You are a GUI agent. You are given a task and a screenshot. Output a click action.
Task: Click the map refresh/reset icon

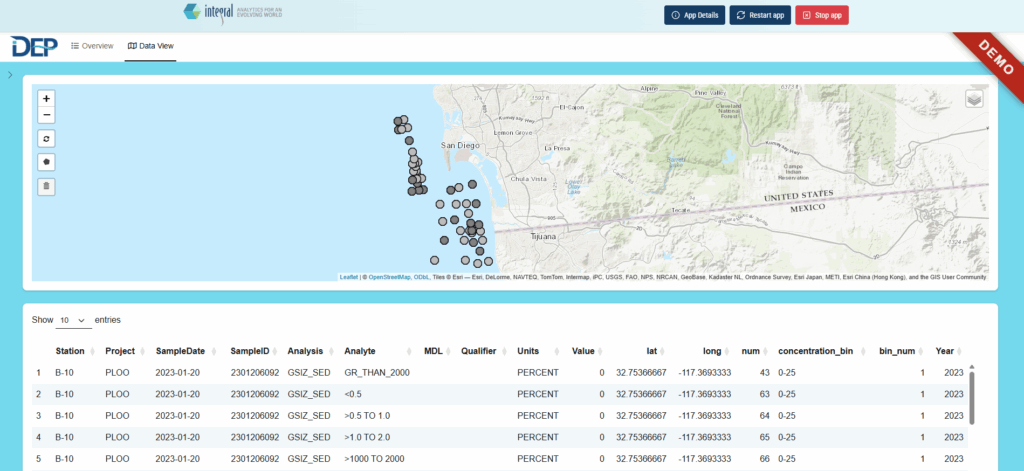click(x=47, y=138)
